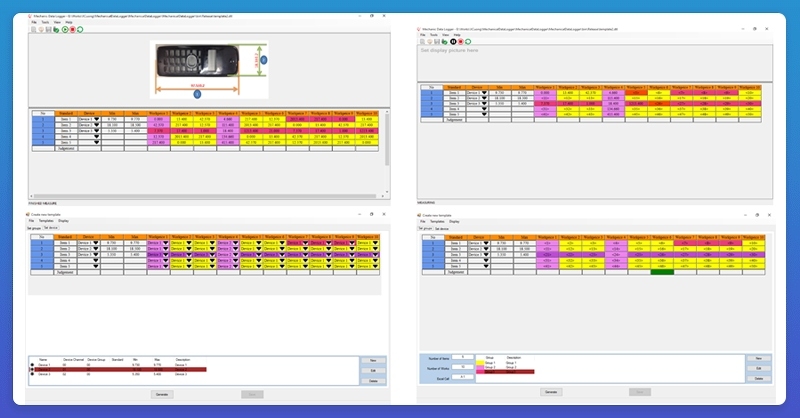The height and width of the screenshot is (418, 800).
Task: Click open icon in 'Set display picture here' window
Action: pos(430,41)
